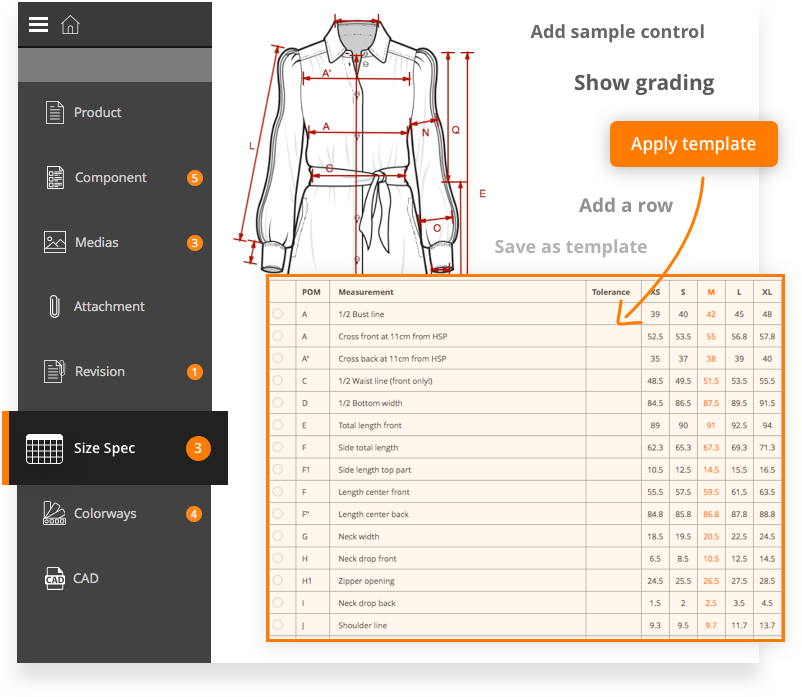
Task: Click Show grading
Action: coord(644,83)
